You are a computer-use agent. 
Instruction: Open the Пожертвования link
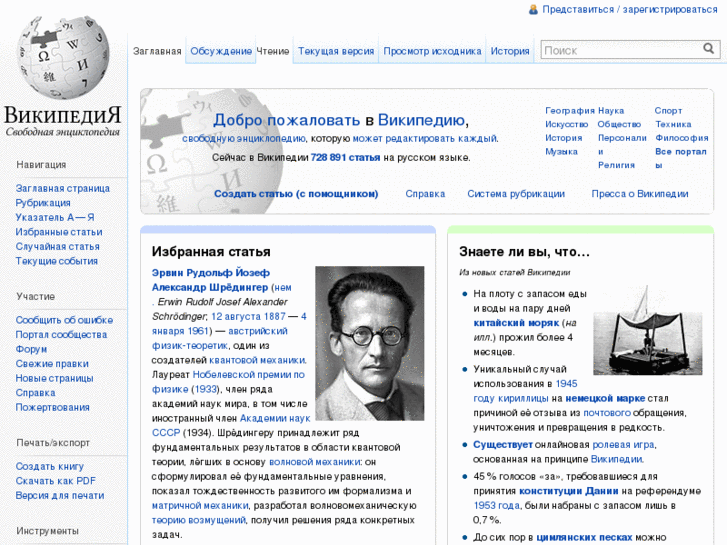click(x=52, y=407)
